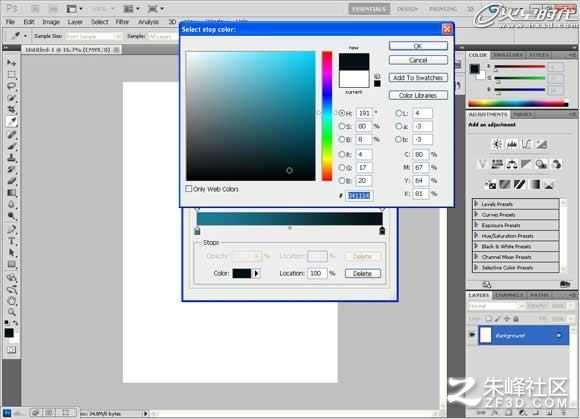Switch to the Channels tab
This screenshot has width=580, height=419.
(509, 295)
